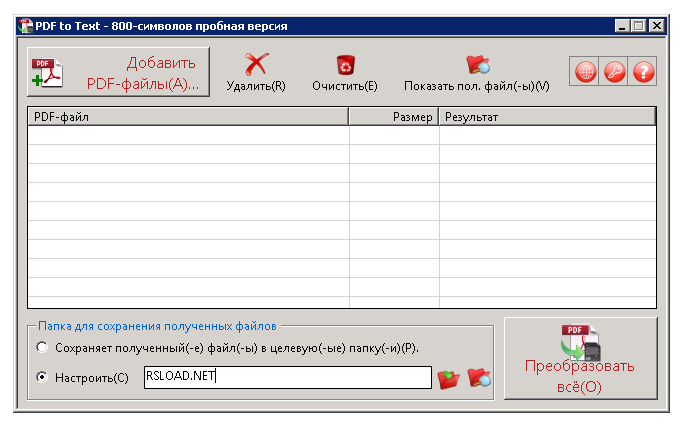
Task: Open the help question mark icon
Action: click(643, 72)
